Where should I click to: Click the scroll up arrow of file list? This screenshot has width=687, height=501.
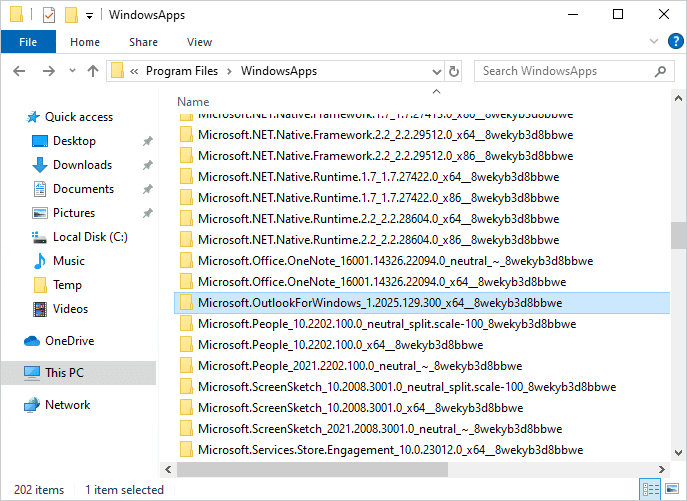click(678, 99)
